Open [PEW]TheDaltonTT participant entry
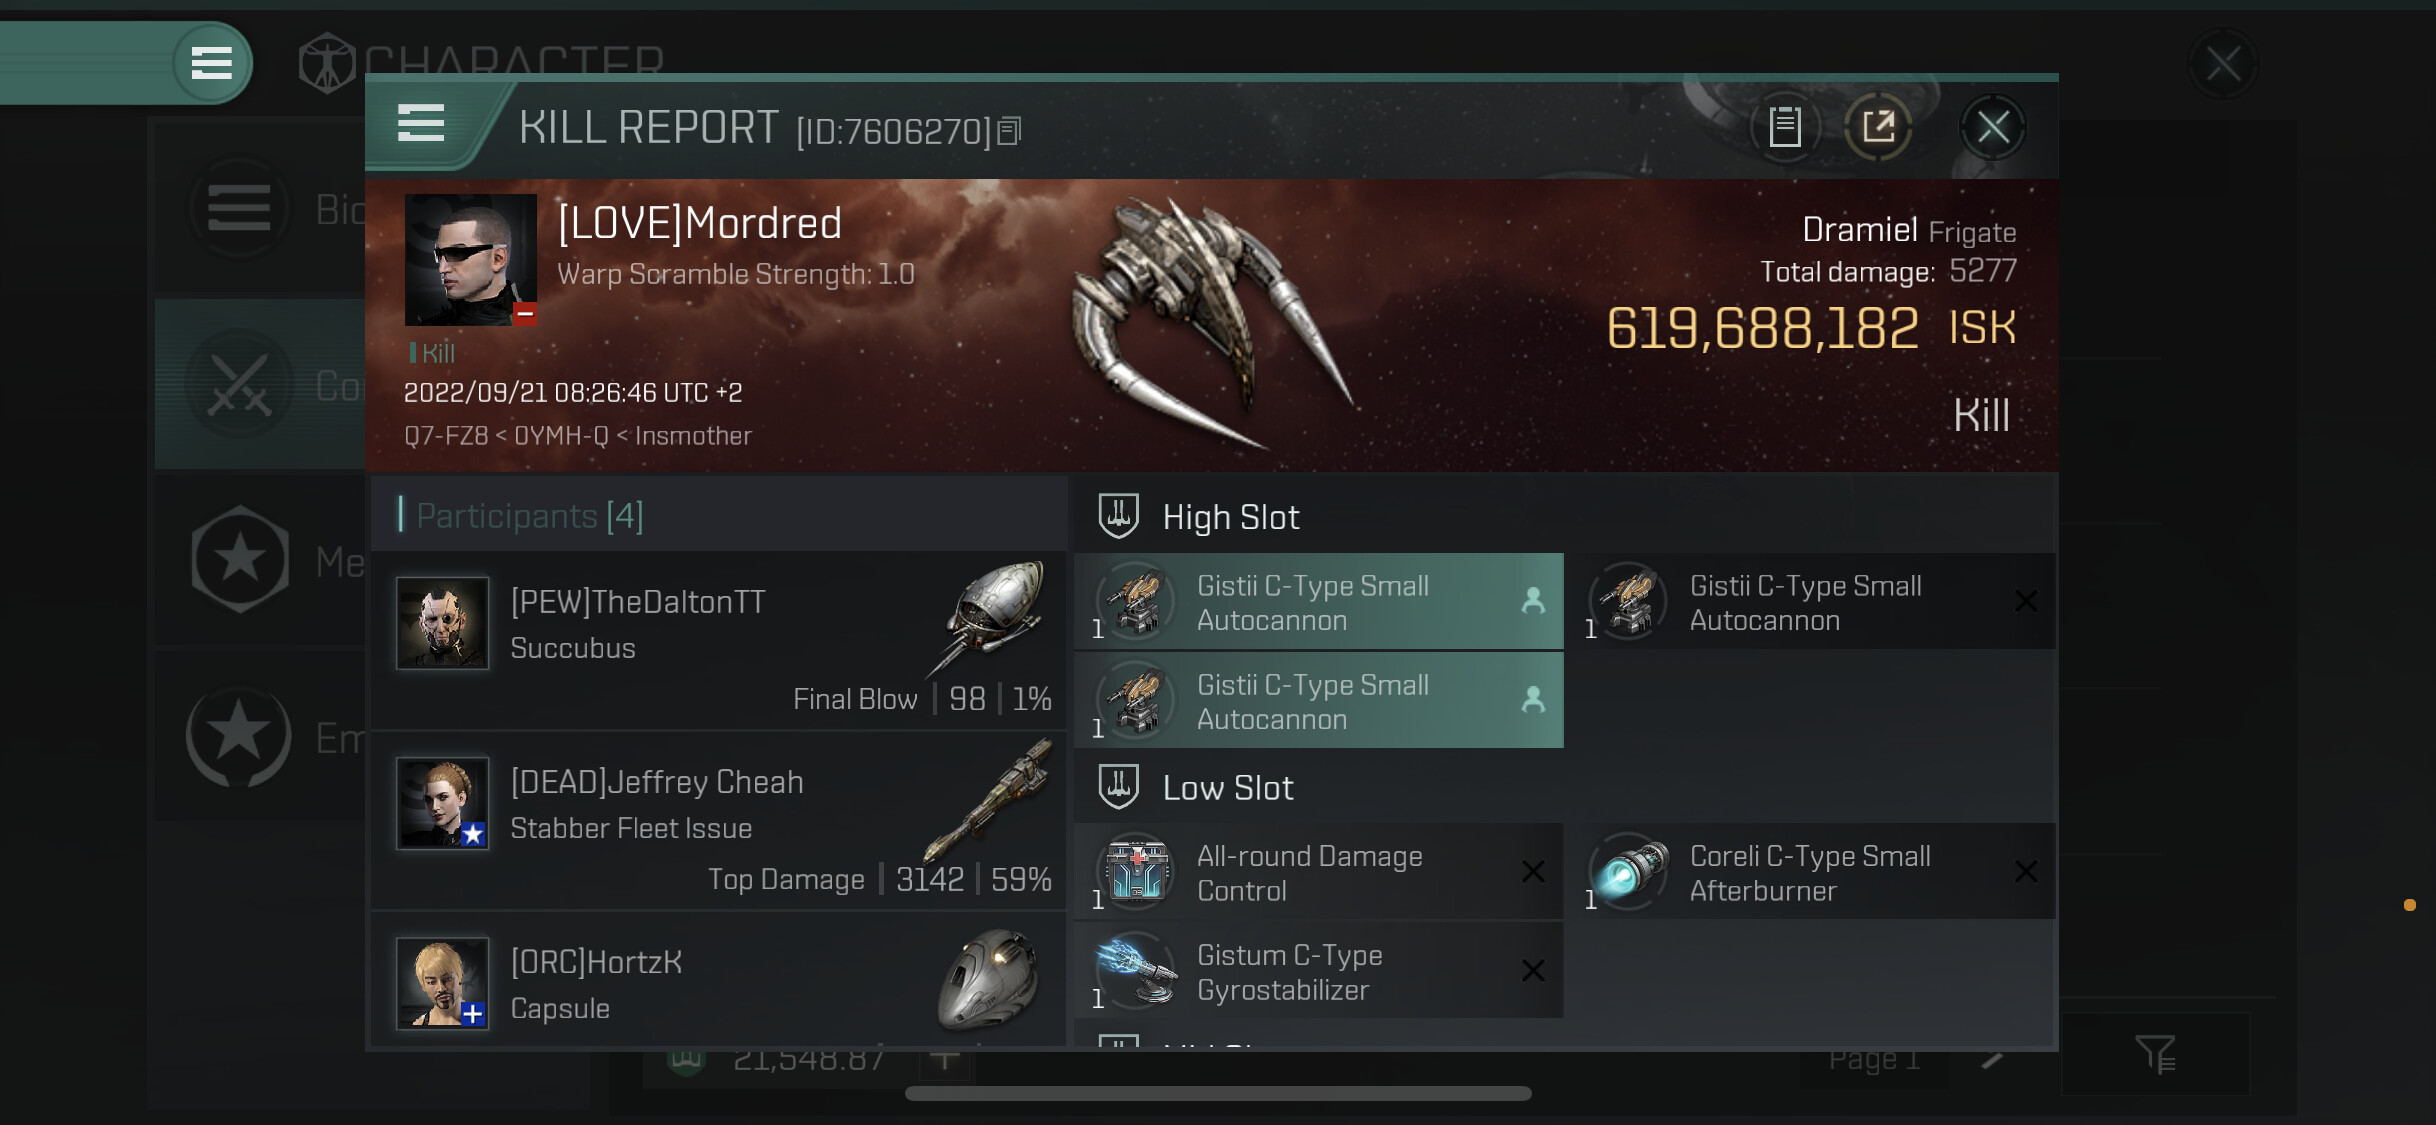 718,640
